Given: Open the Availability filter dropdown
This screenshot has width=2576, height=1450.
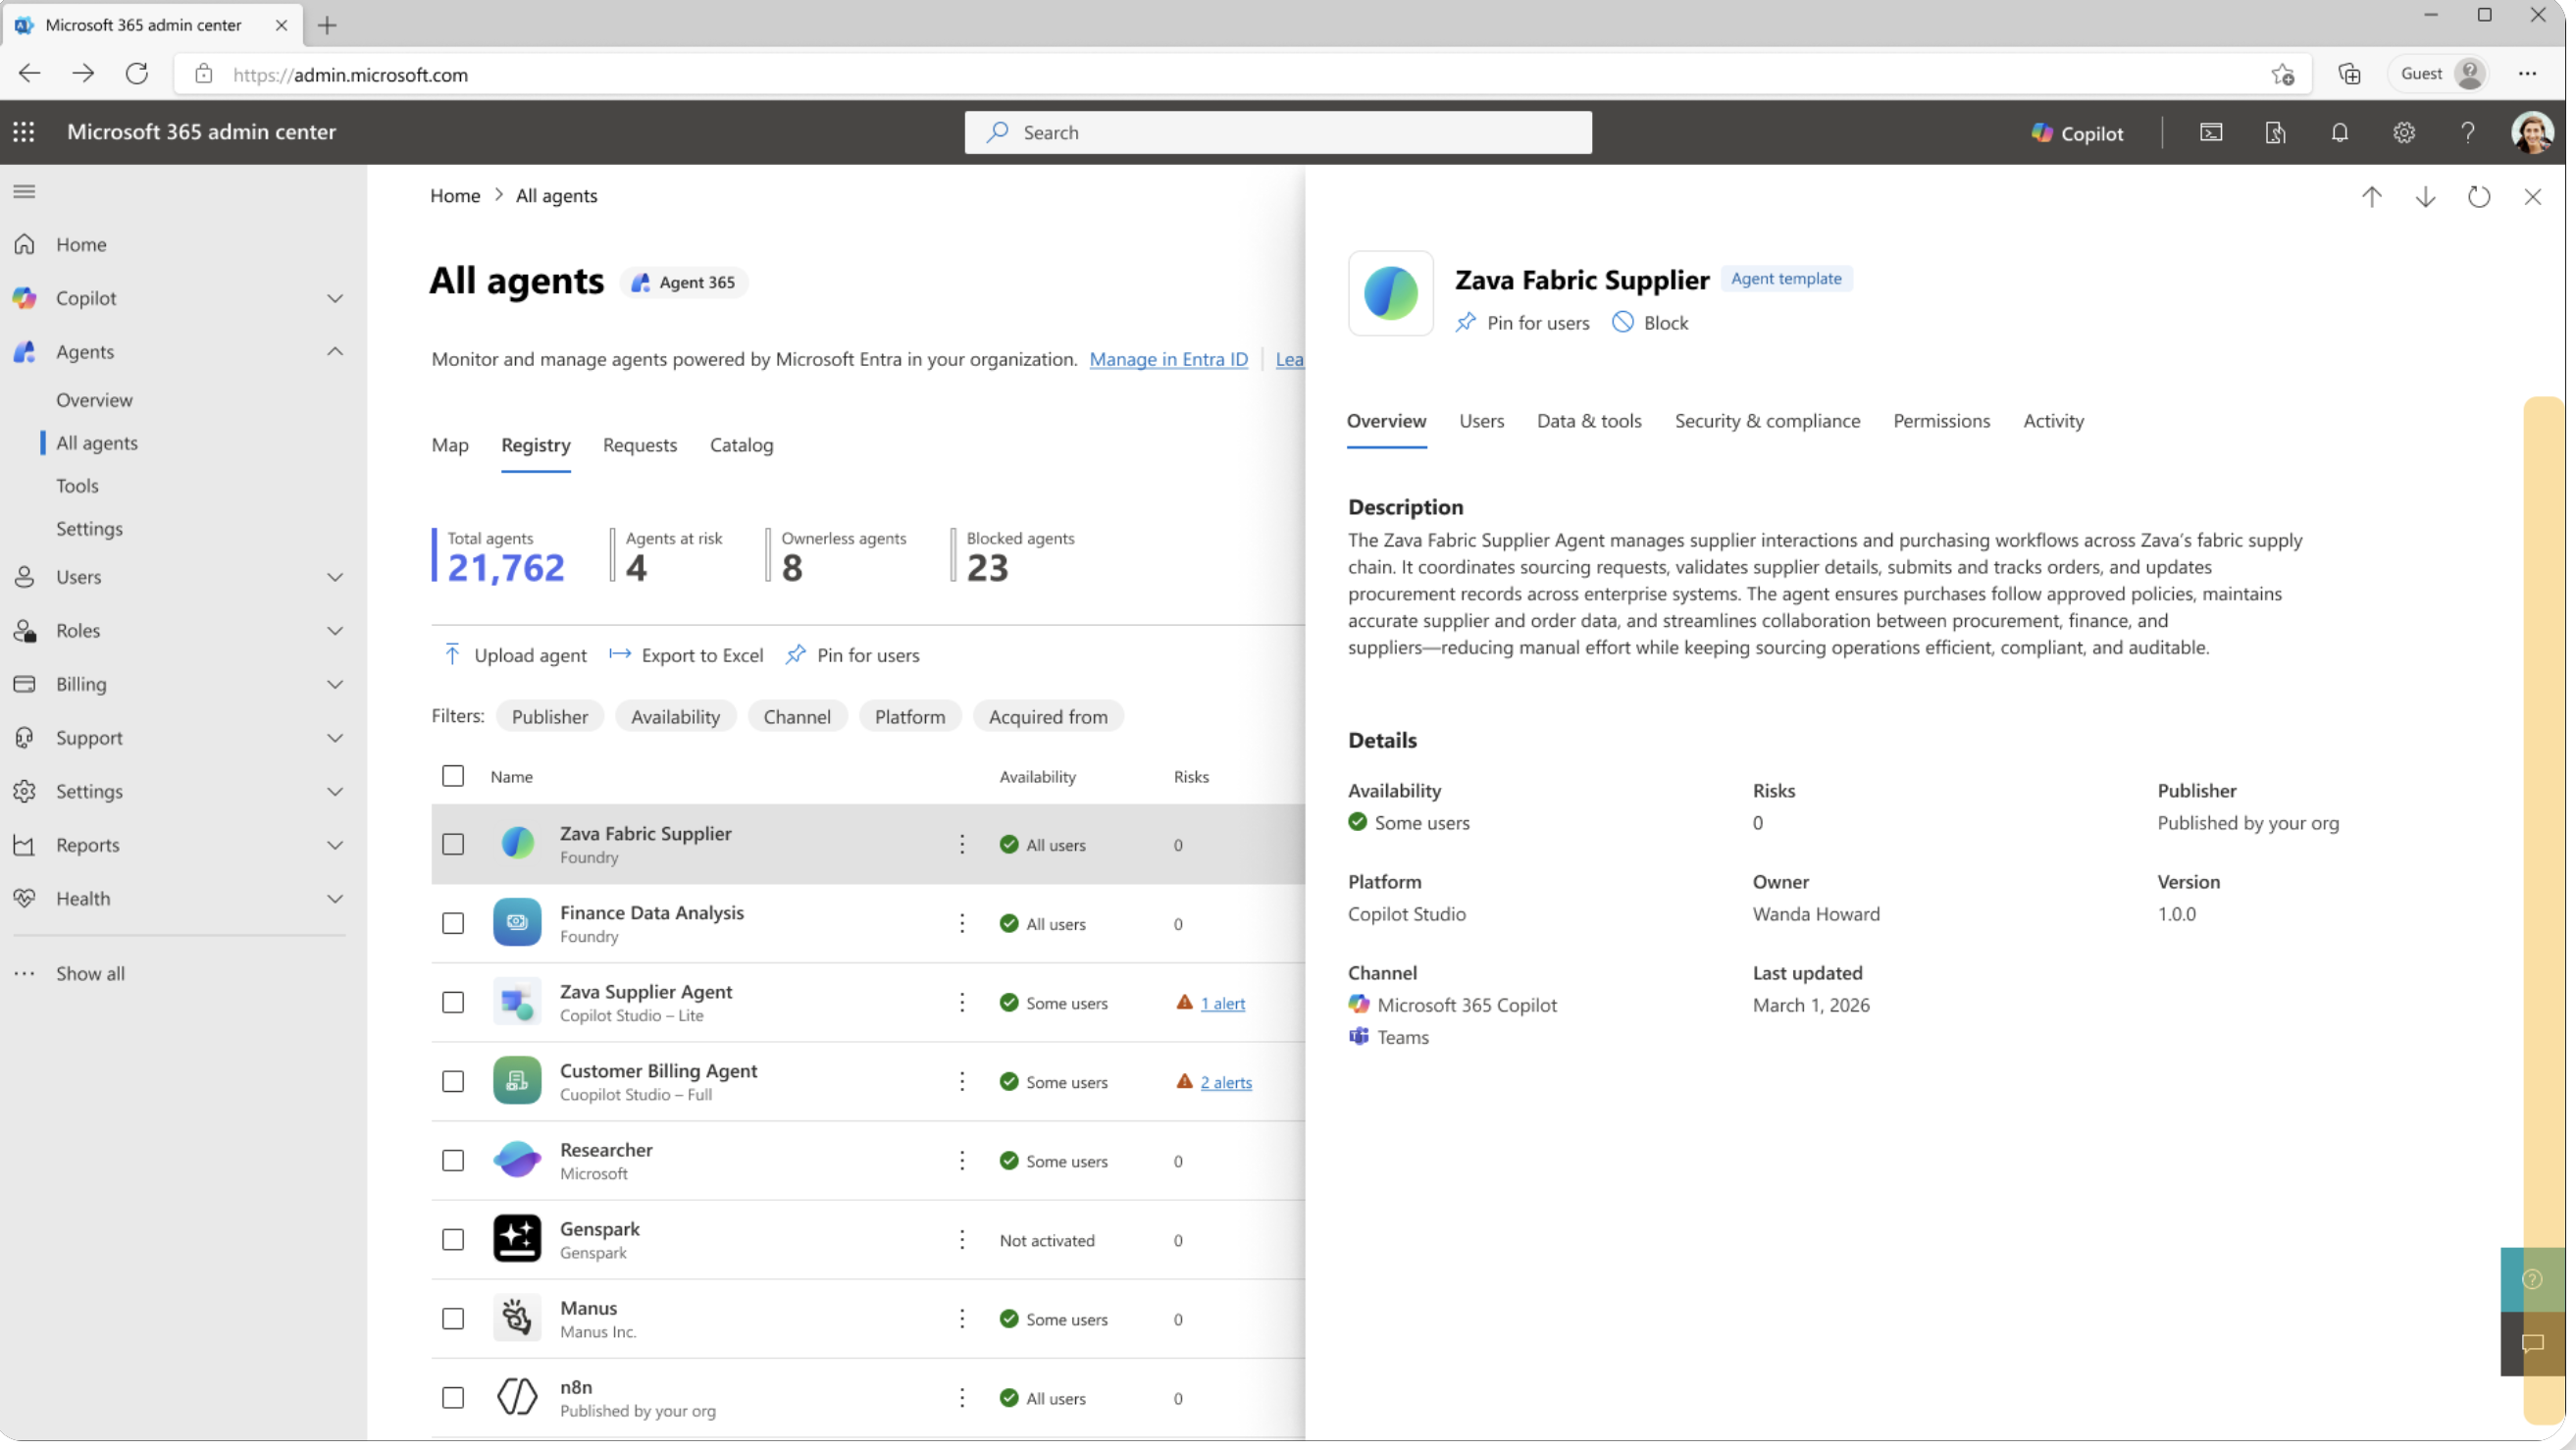Looking at the screenshot, I should point(675,716).
